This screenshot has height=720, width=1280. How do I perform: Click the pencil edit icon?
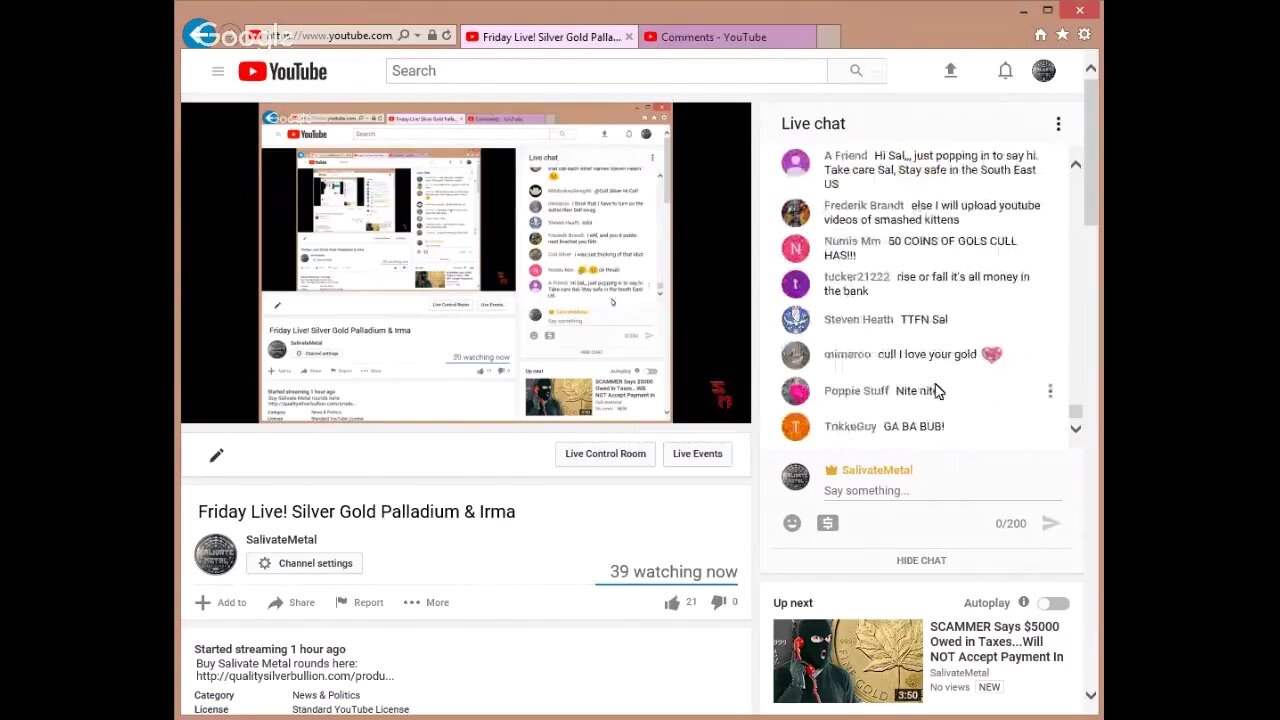[x=216, y=455]
